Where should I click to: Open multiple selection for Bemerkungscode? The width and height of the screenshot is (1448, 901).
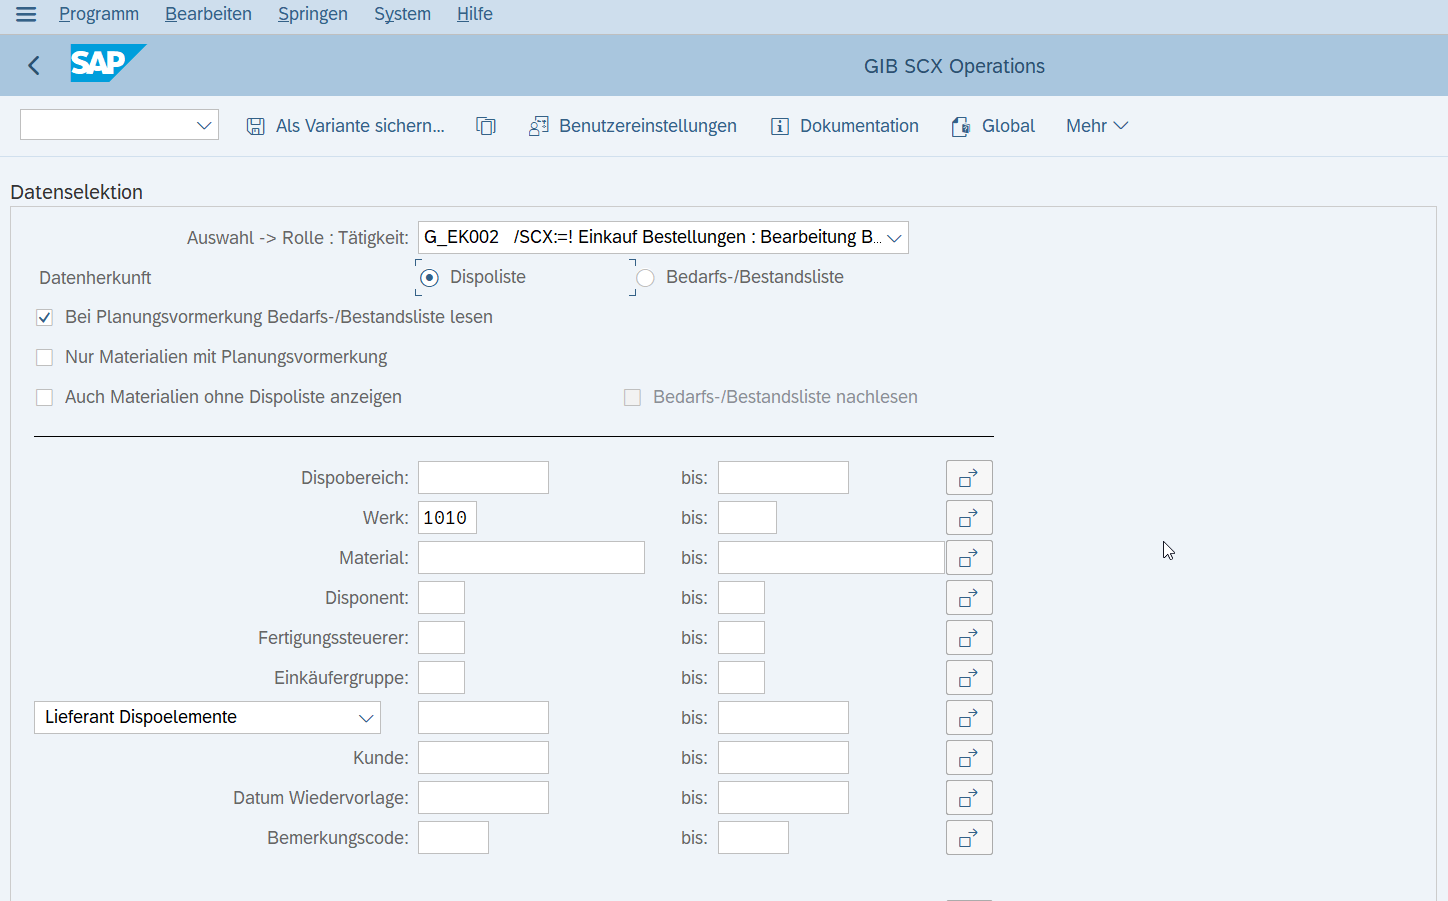(968, 838)
